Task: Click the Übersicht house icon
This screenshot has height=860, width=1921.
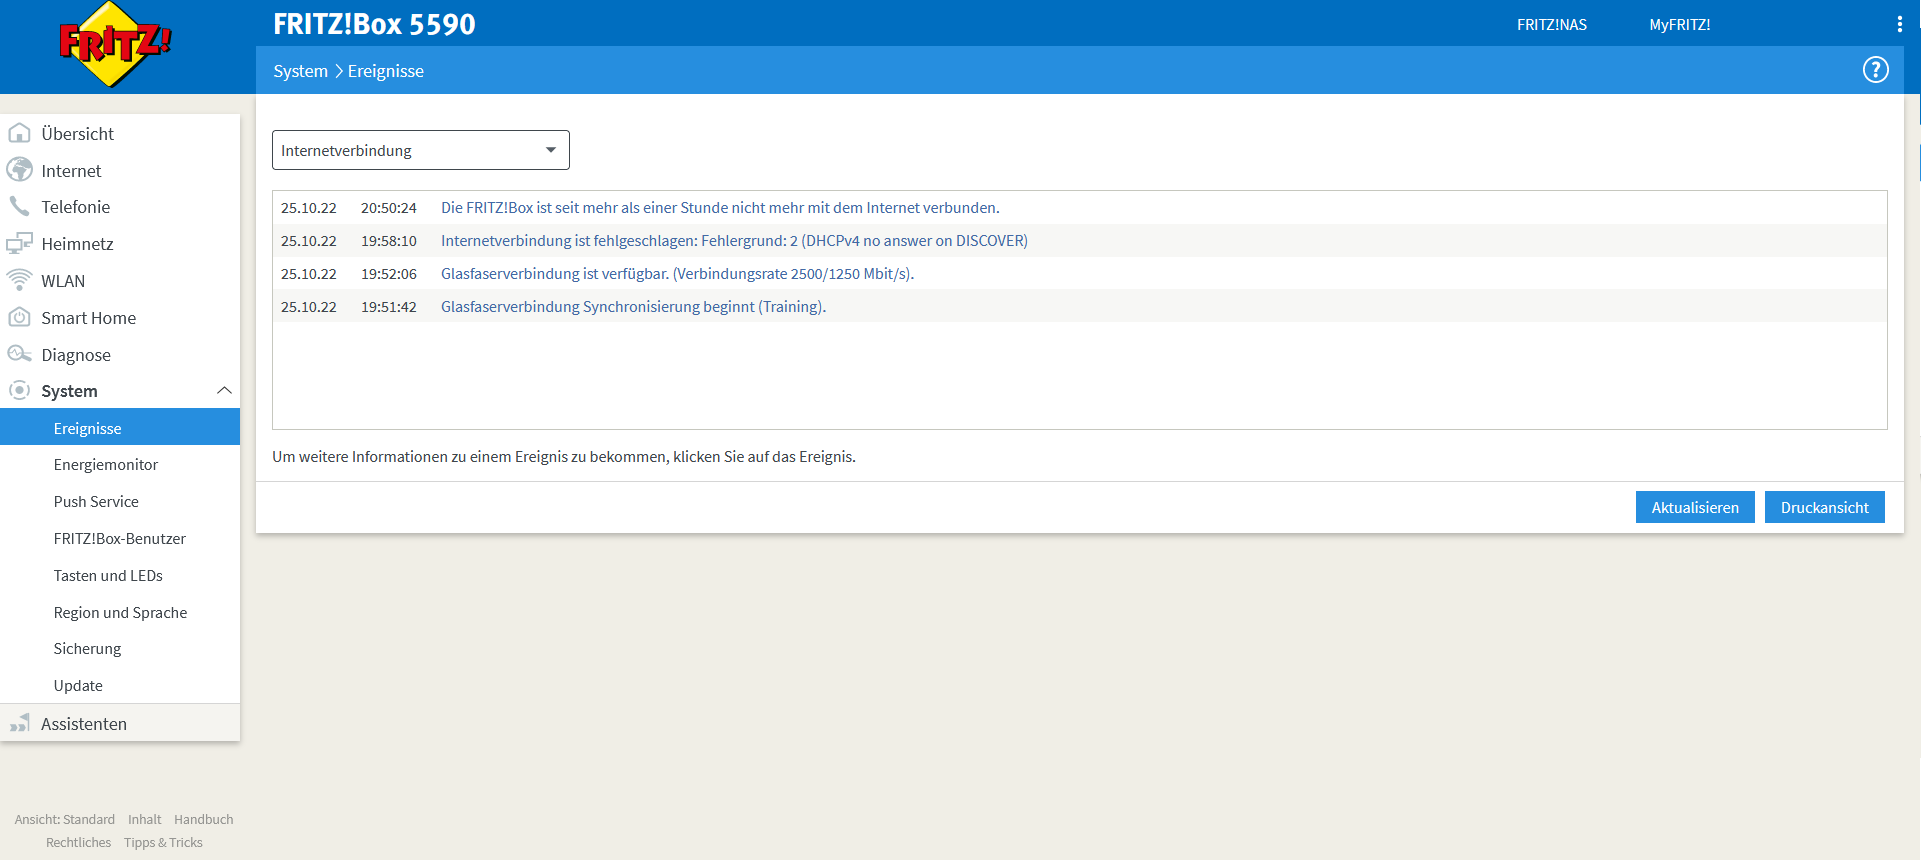Action: point(19,133)
